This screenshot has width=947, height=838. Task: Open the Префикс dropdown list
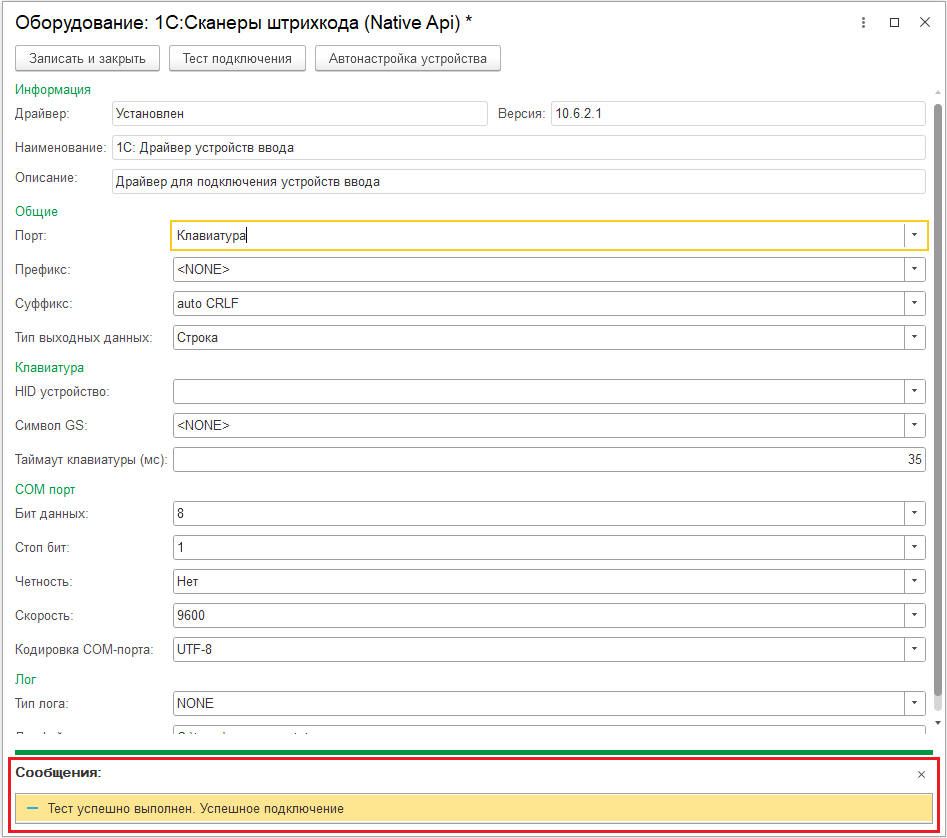tap(914, 269)
